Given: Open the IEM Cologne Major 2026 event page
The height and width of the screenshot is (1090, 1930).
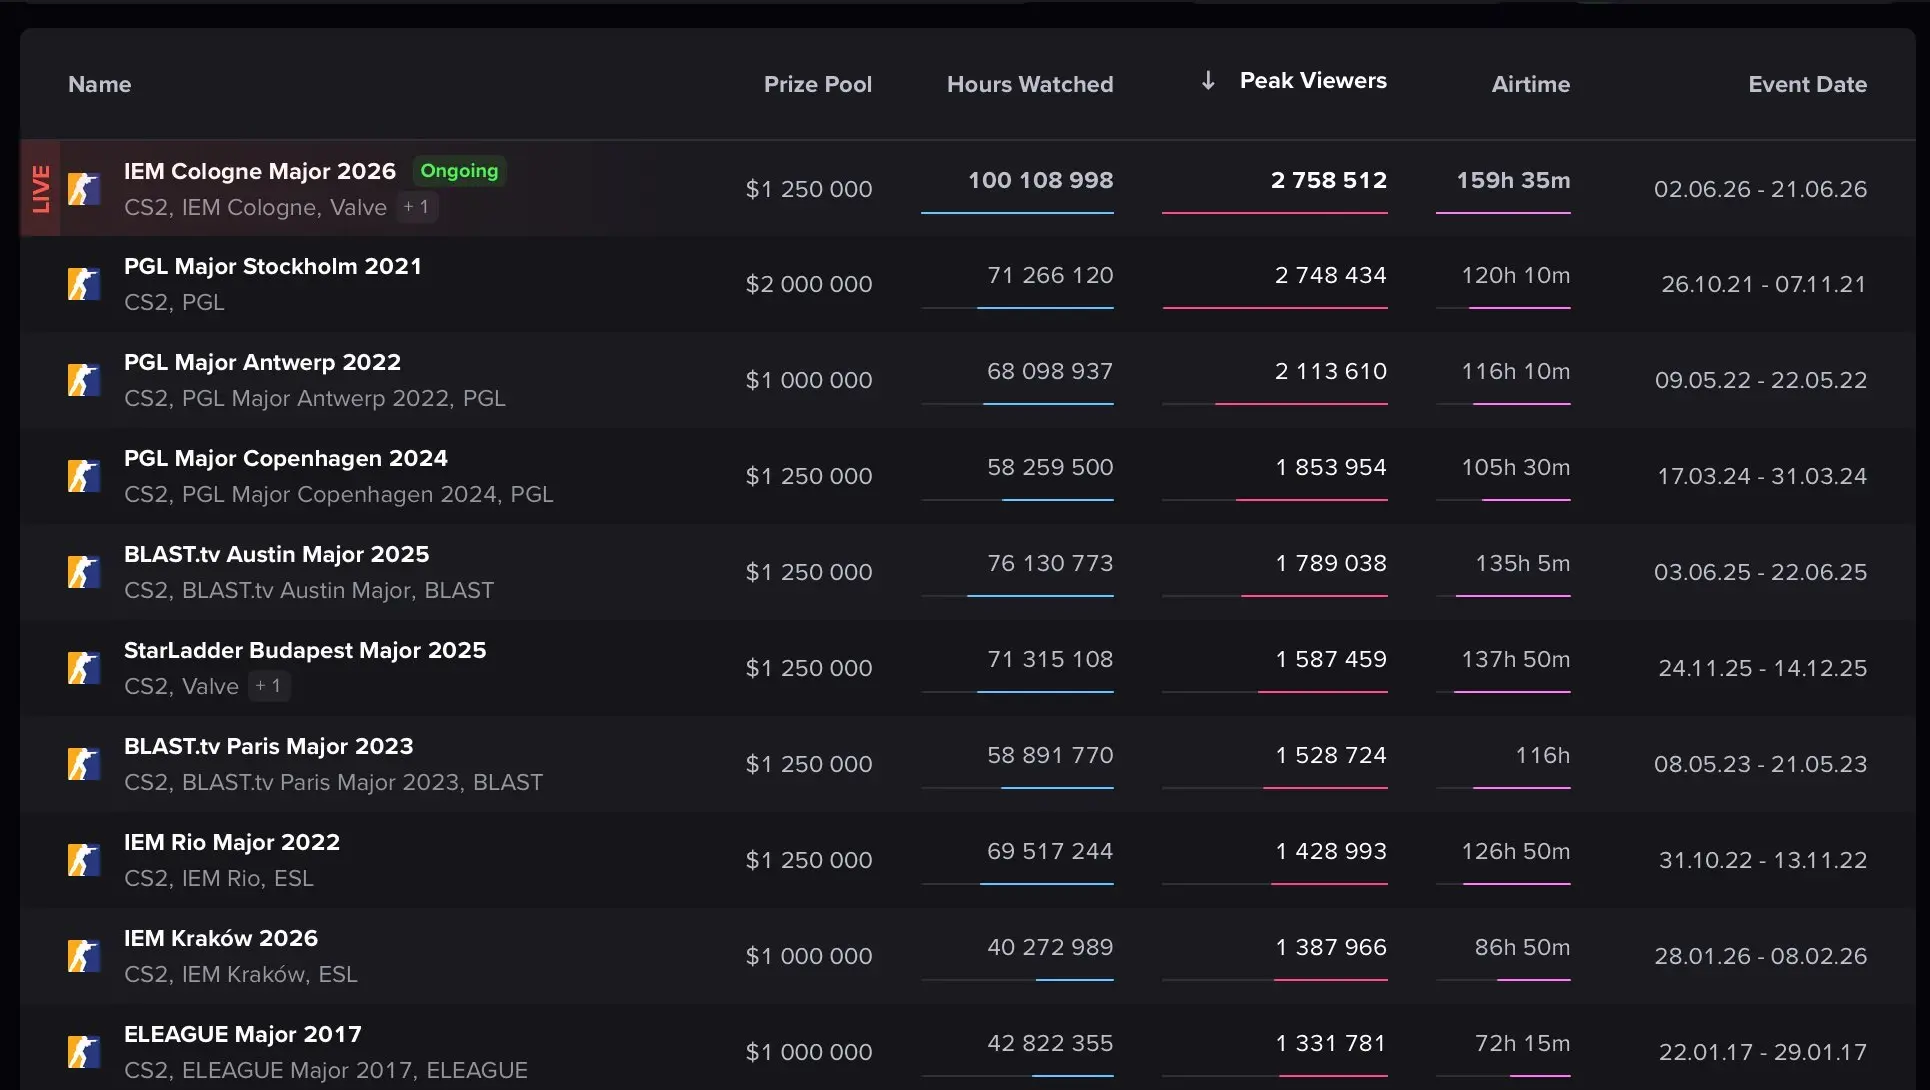Looking at the screenshot, I should pos(260,171).
